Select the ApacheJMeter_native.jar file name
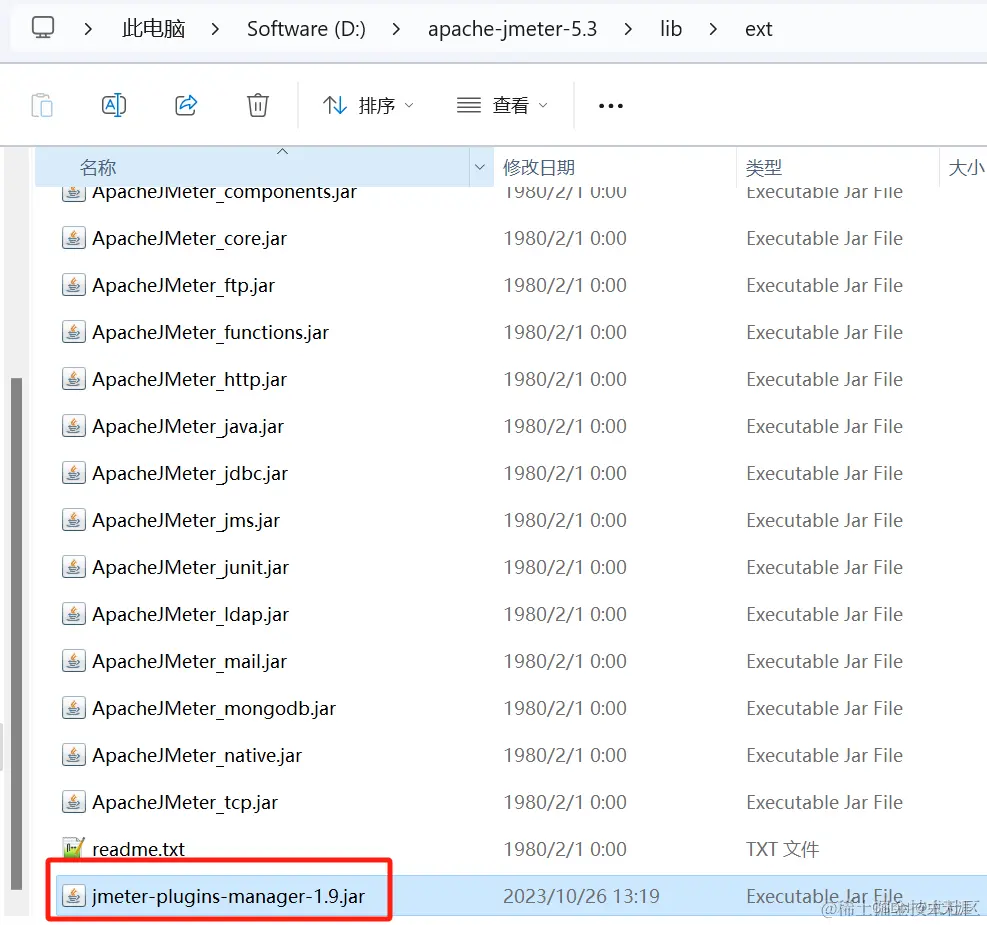 (197, 756)
